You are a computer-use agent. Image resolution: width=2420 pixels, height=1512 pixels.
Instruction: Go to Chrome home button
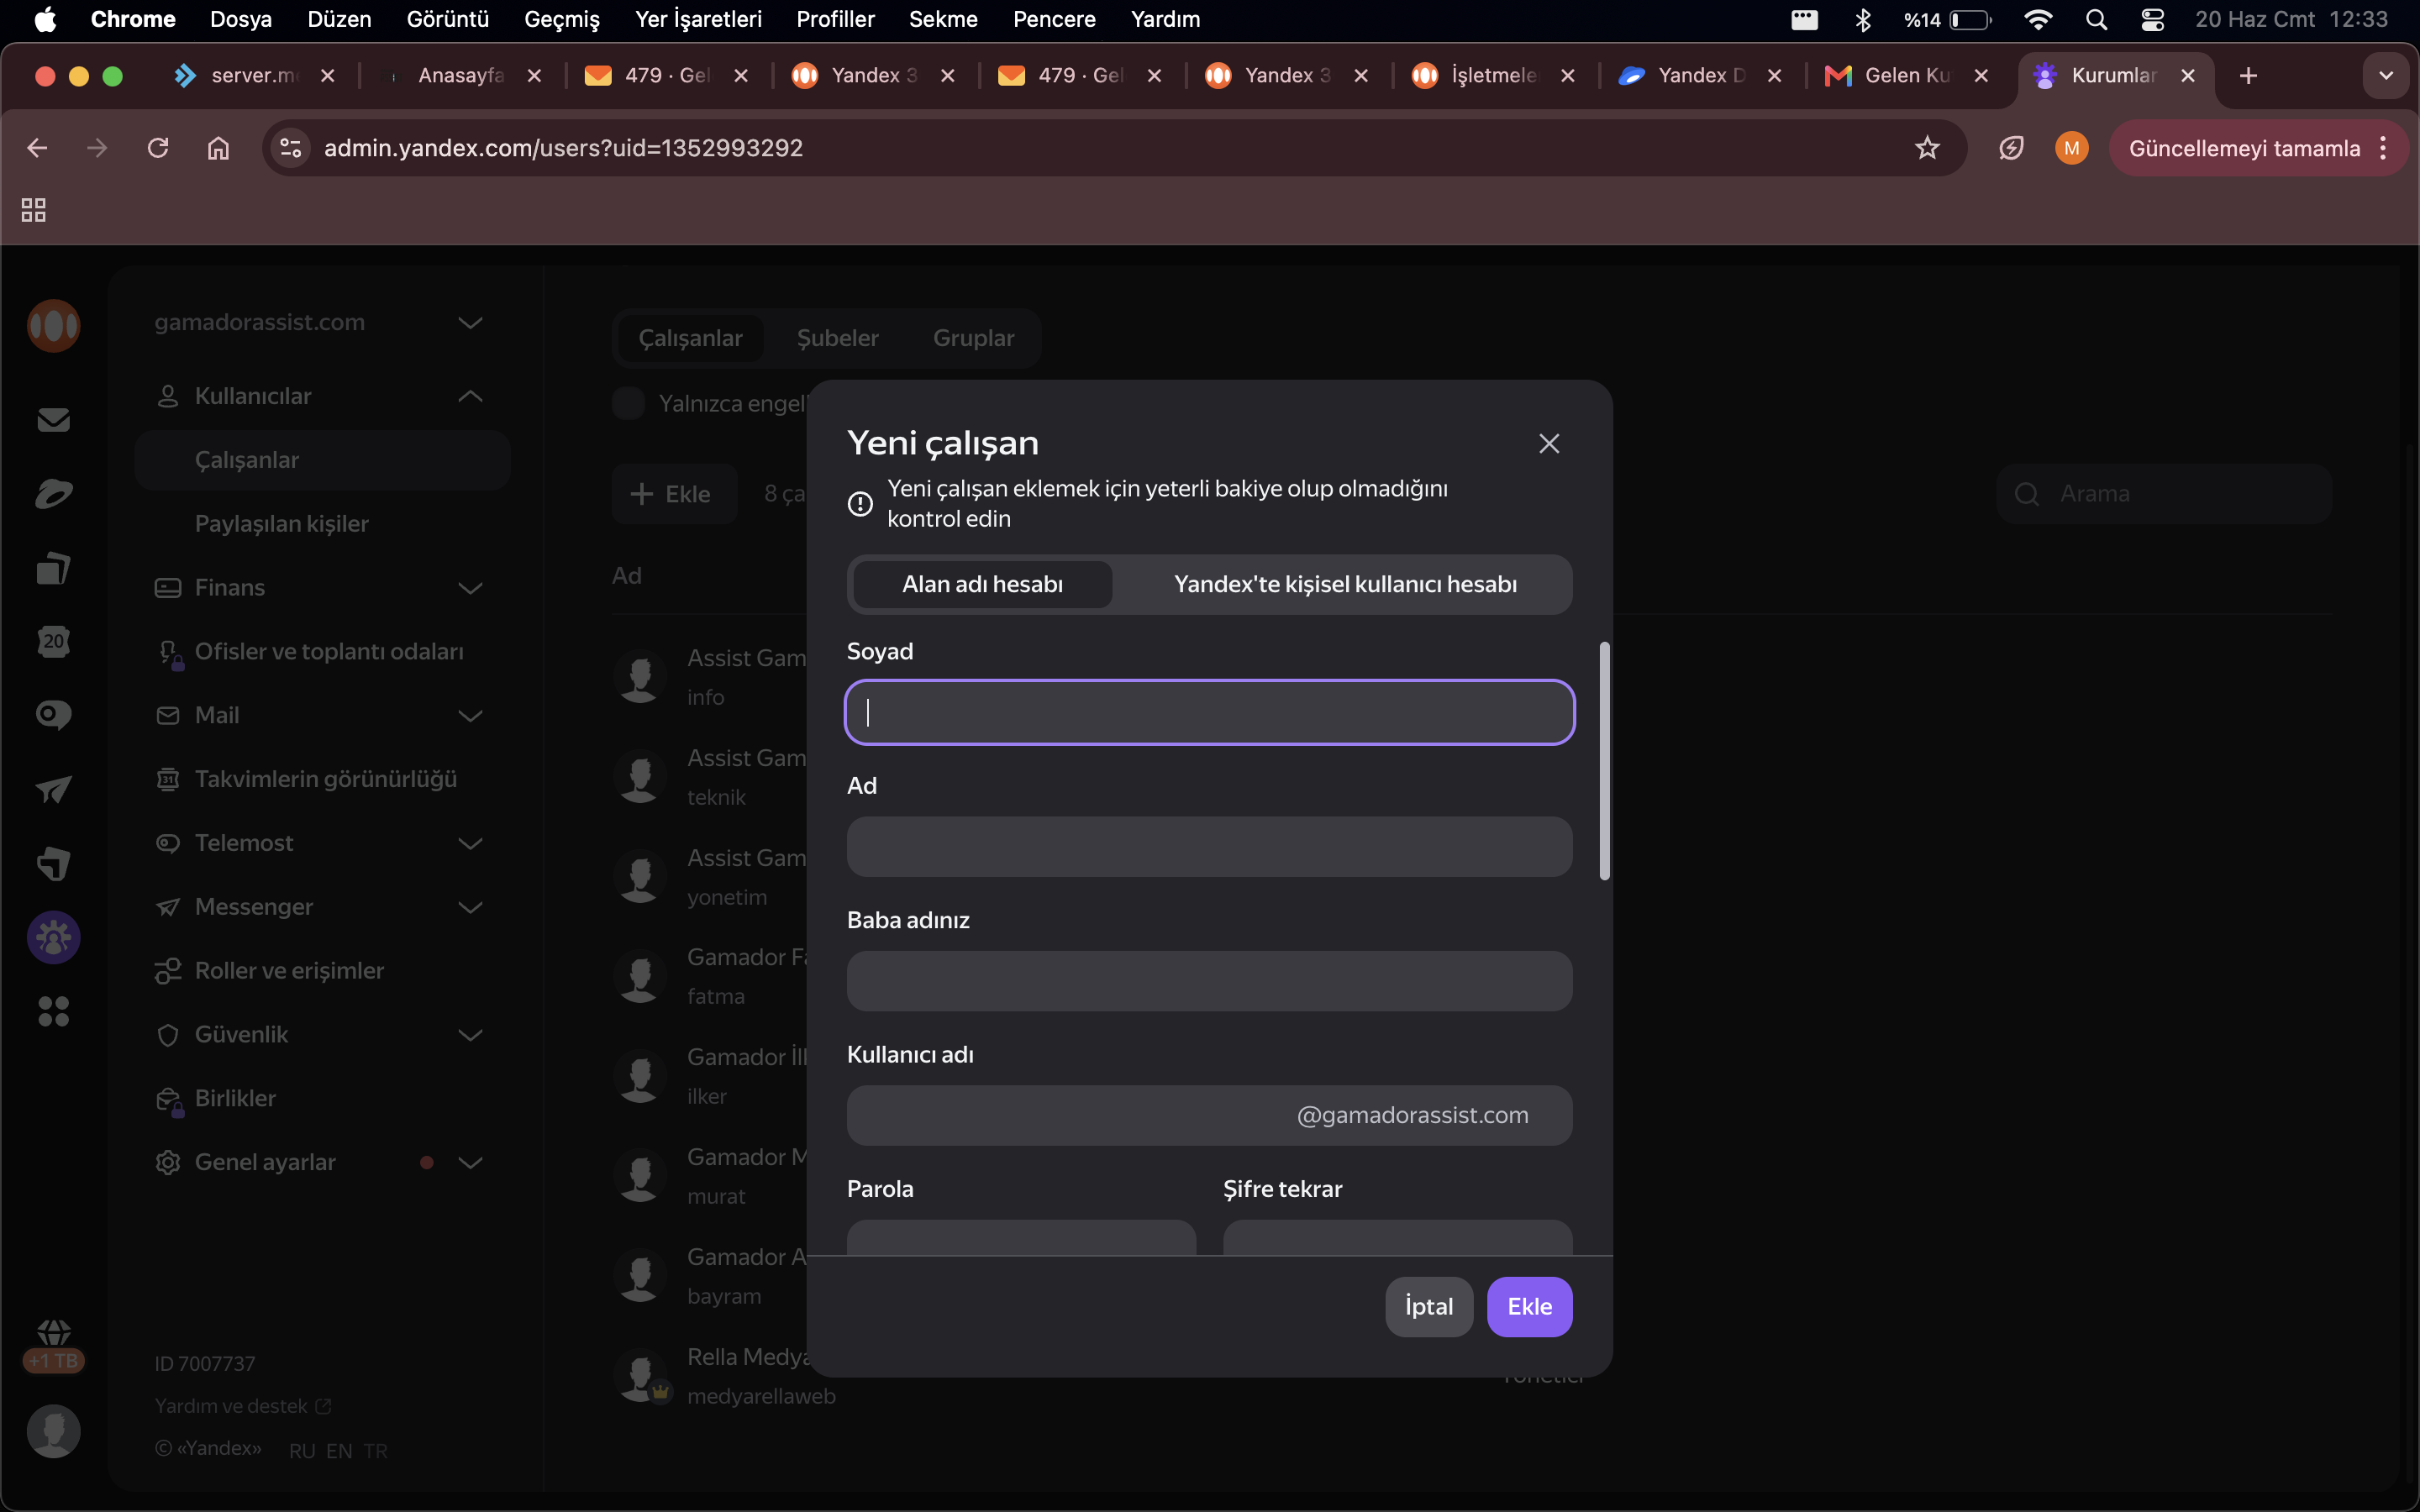pos(218,148)
